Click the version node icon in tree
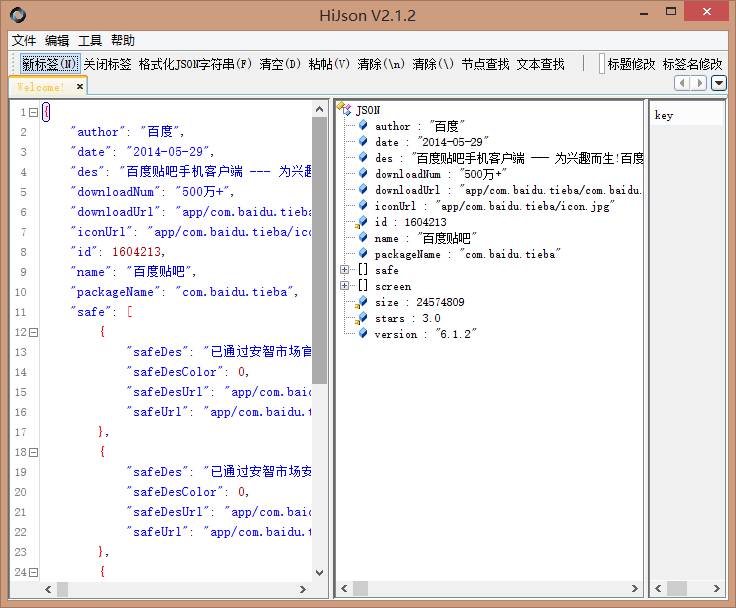The width and height of the screenshot is (736, 608). pyautogui.click(x=363, y=333)
